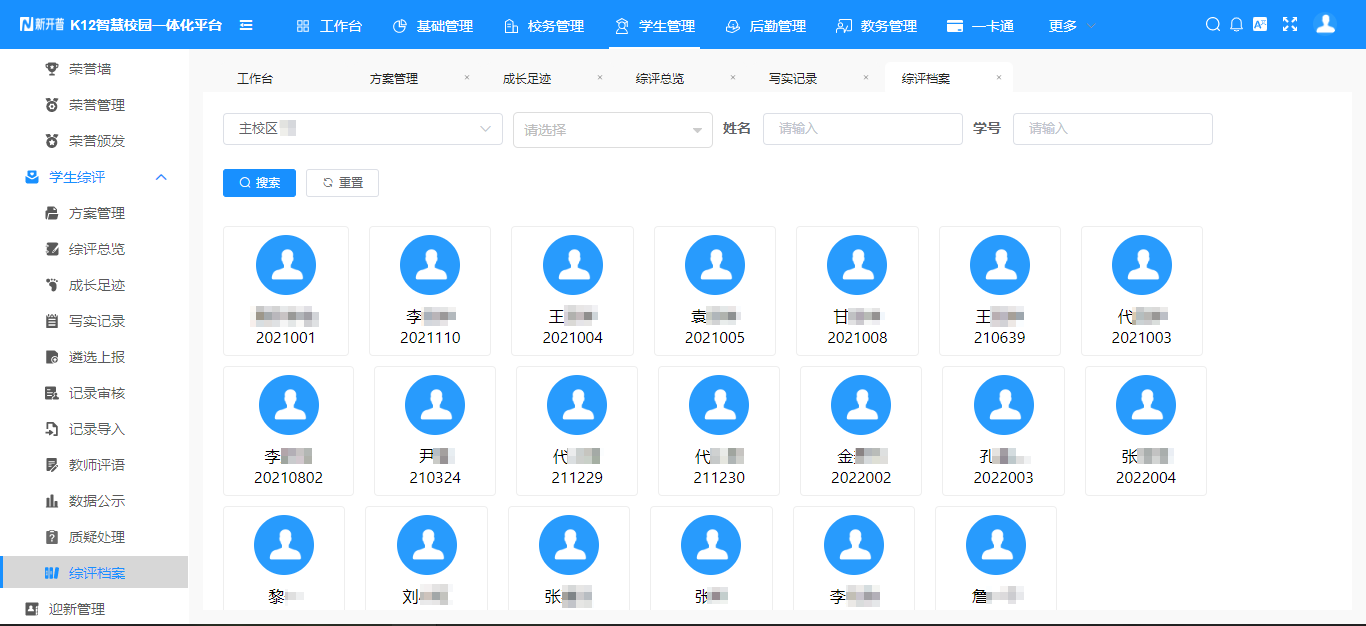The height and width of the screenshot is (626, 1366).
Task: Open the user avatar at top right
Action: point(1325,22)
